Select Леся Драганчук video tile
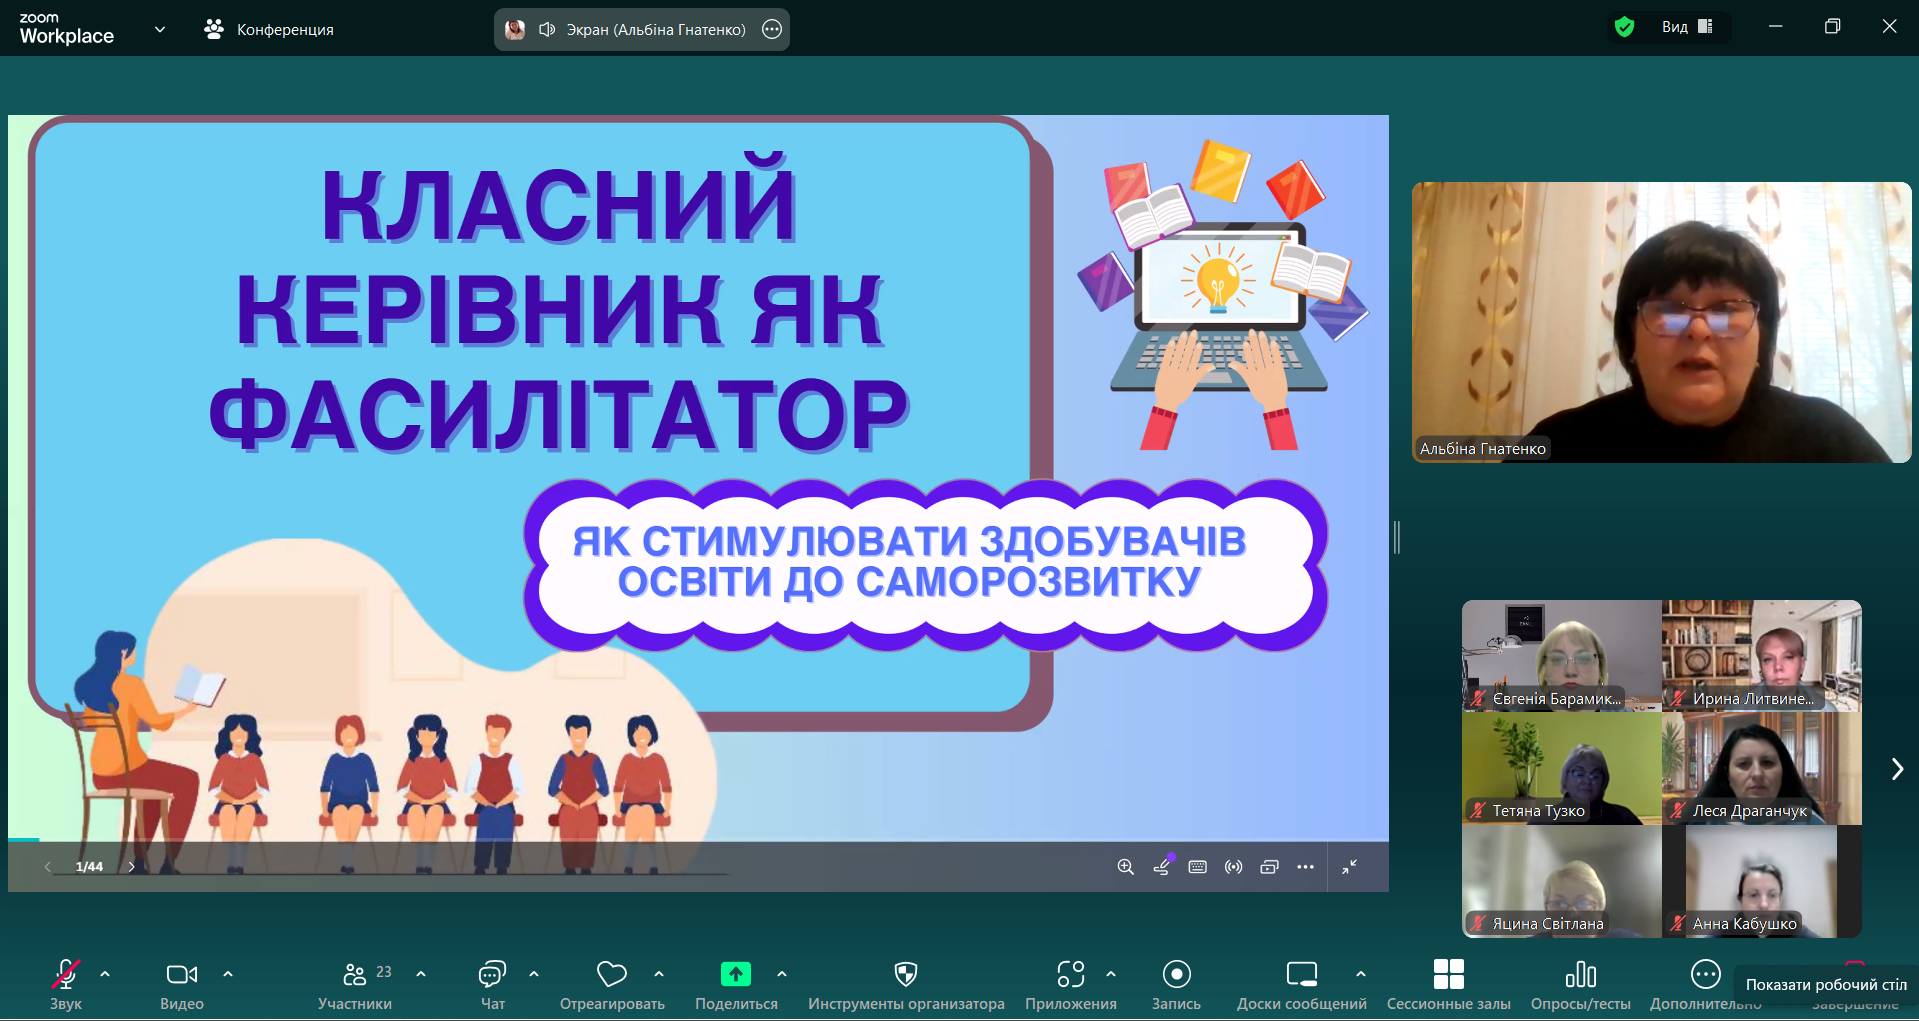This screenshot has height=1021, width=1919. (x=1761, y=768)
